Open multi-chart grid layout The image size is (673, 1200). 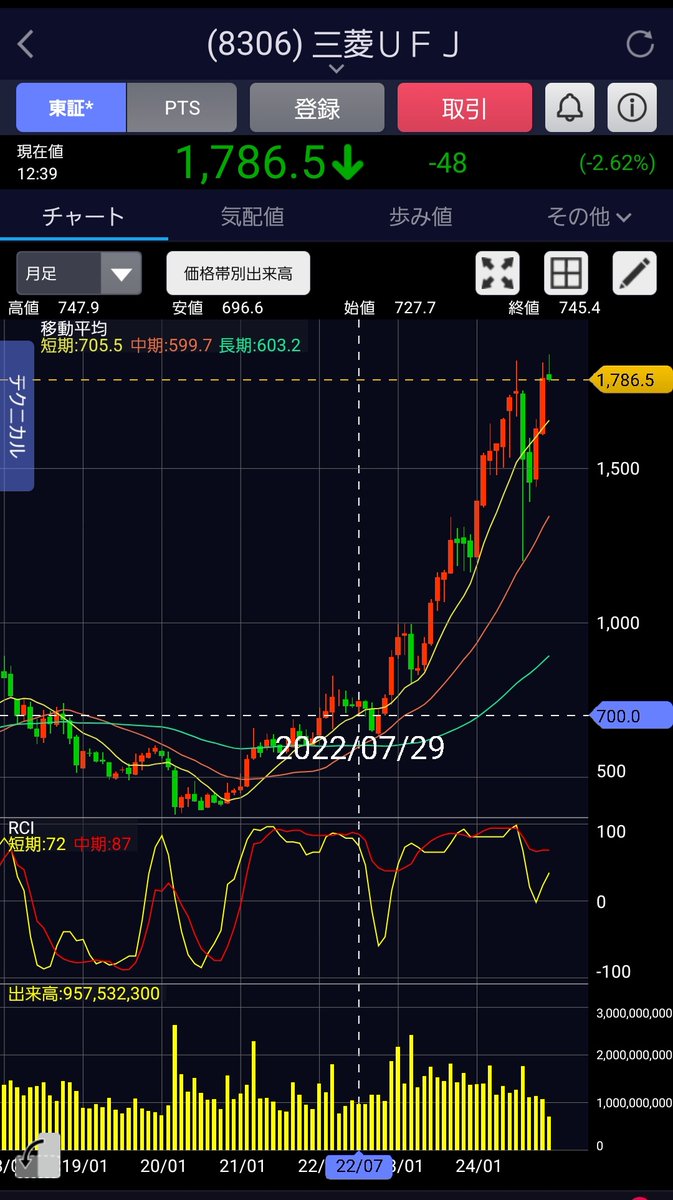pyautogui.click(x=566, y=272)
